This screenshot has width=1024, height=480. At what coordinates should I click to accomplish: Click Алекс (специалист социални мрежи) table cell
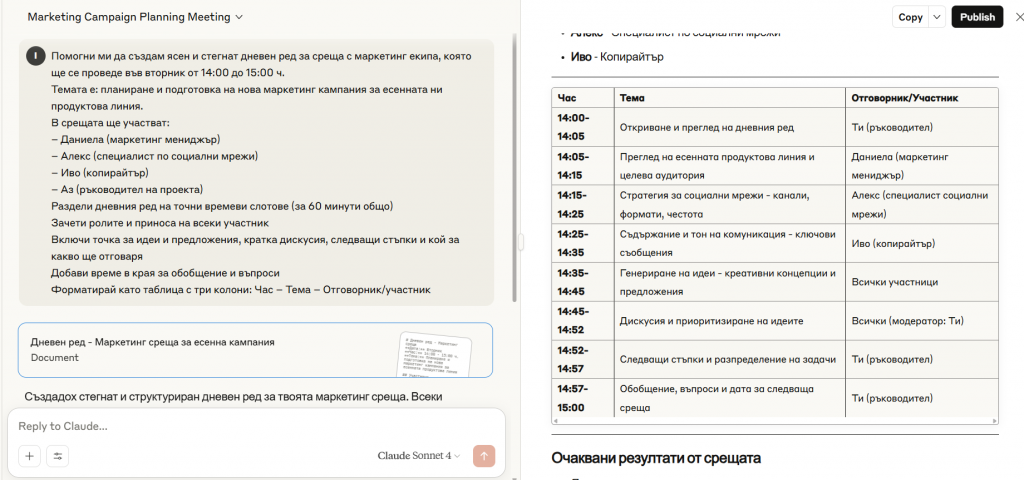[921, 204]
